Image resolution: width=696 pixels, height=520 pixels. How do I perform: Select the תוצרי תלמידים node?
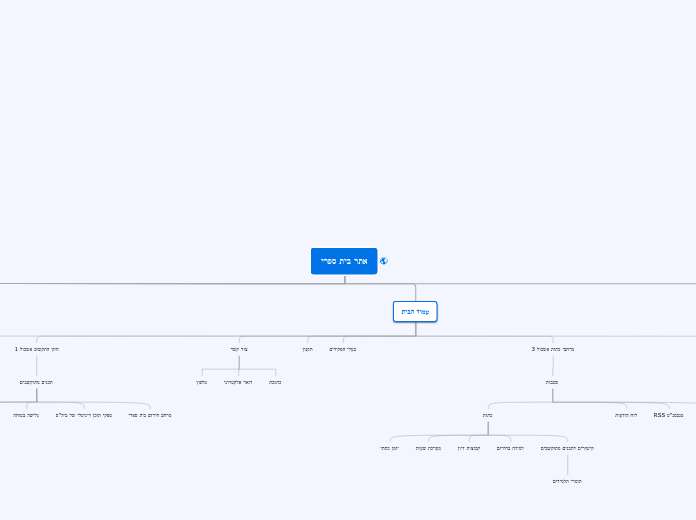[x=567, y=481]
